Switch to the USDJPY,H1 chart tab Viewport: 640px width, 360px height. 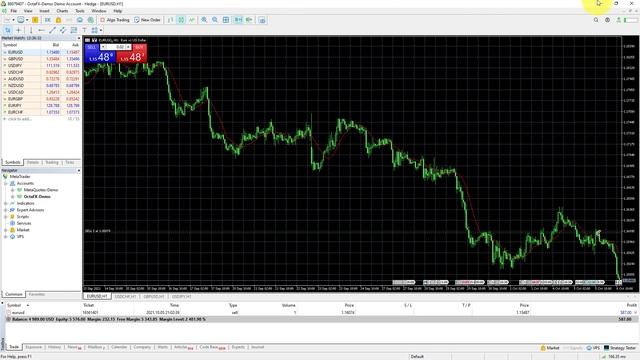coord(182,296)
